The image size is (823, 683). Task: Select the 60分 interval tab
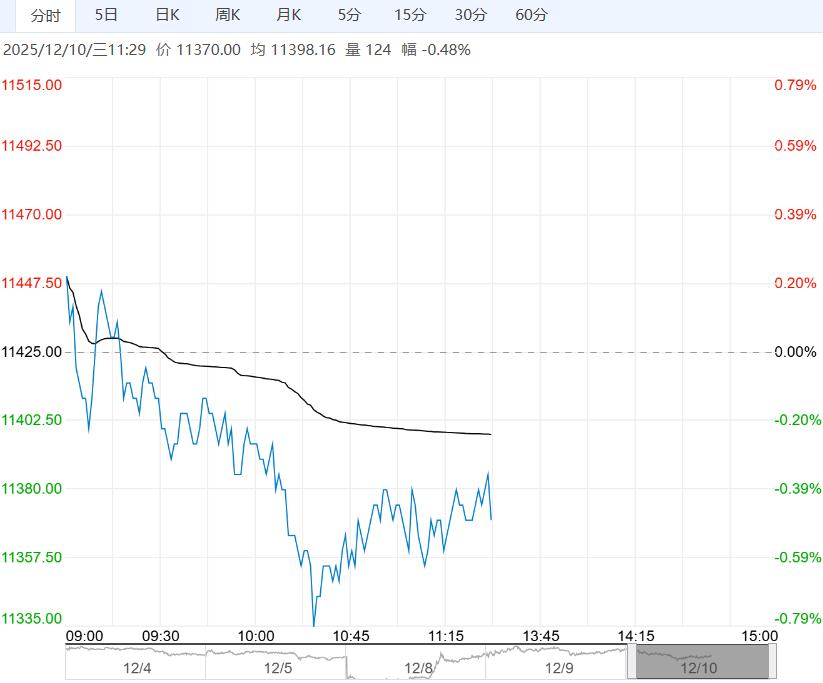click(x=532, y=15)
